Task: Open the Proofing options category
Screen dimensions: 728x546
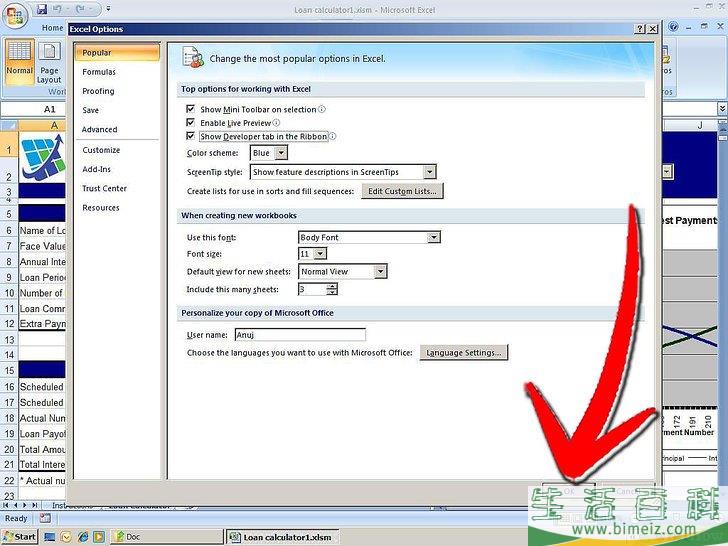Action: coord(117,91)
